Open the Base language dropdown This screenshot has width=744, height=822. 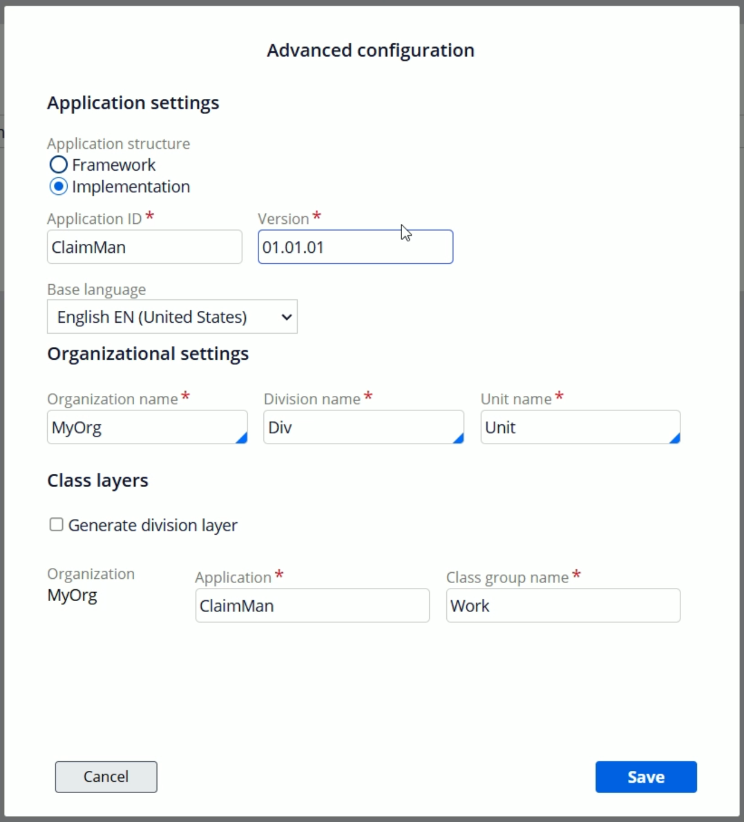[x=172, y=317]
